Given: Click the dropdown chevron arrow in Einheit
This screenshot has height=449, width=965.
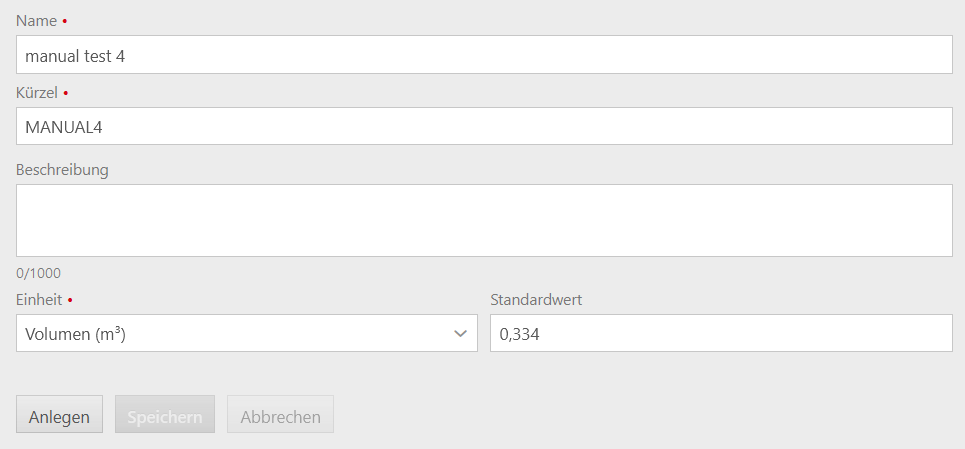Looking at the screenshot, I should (460, 333).
